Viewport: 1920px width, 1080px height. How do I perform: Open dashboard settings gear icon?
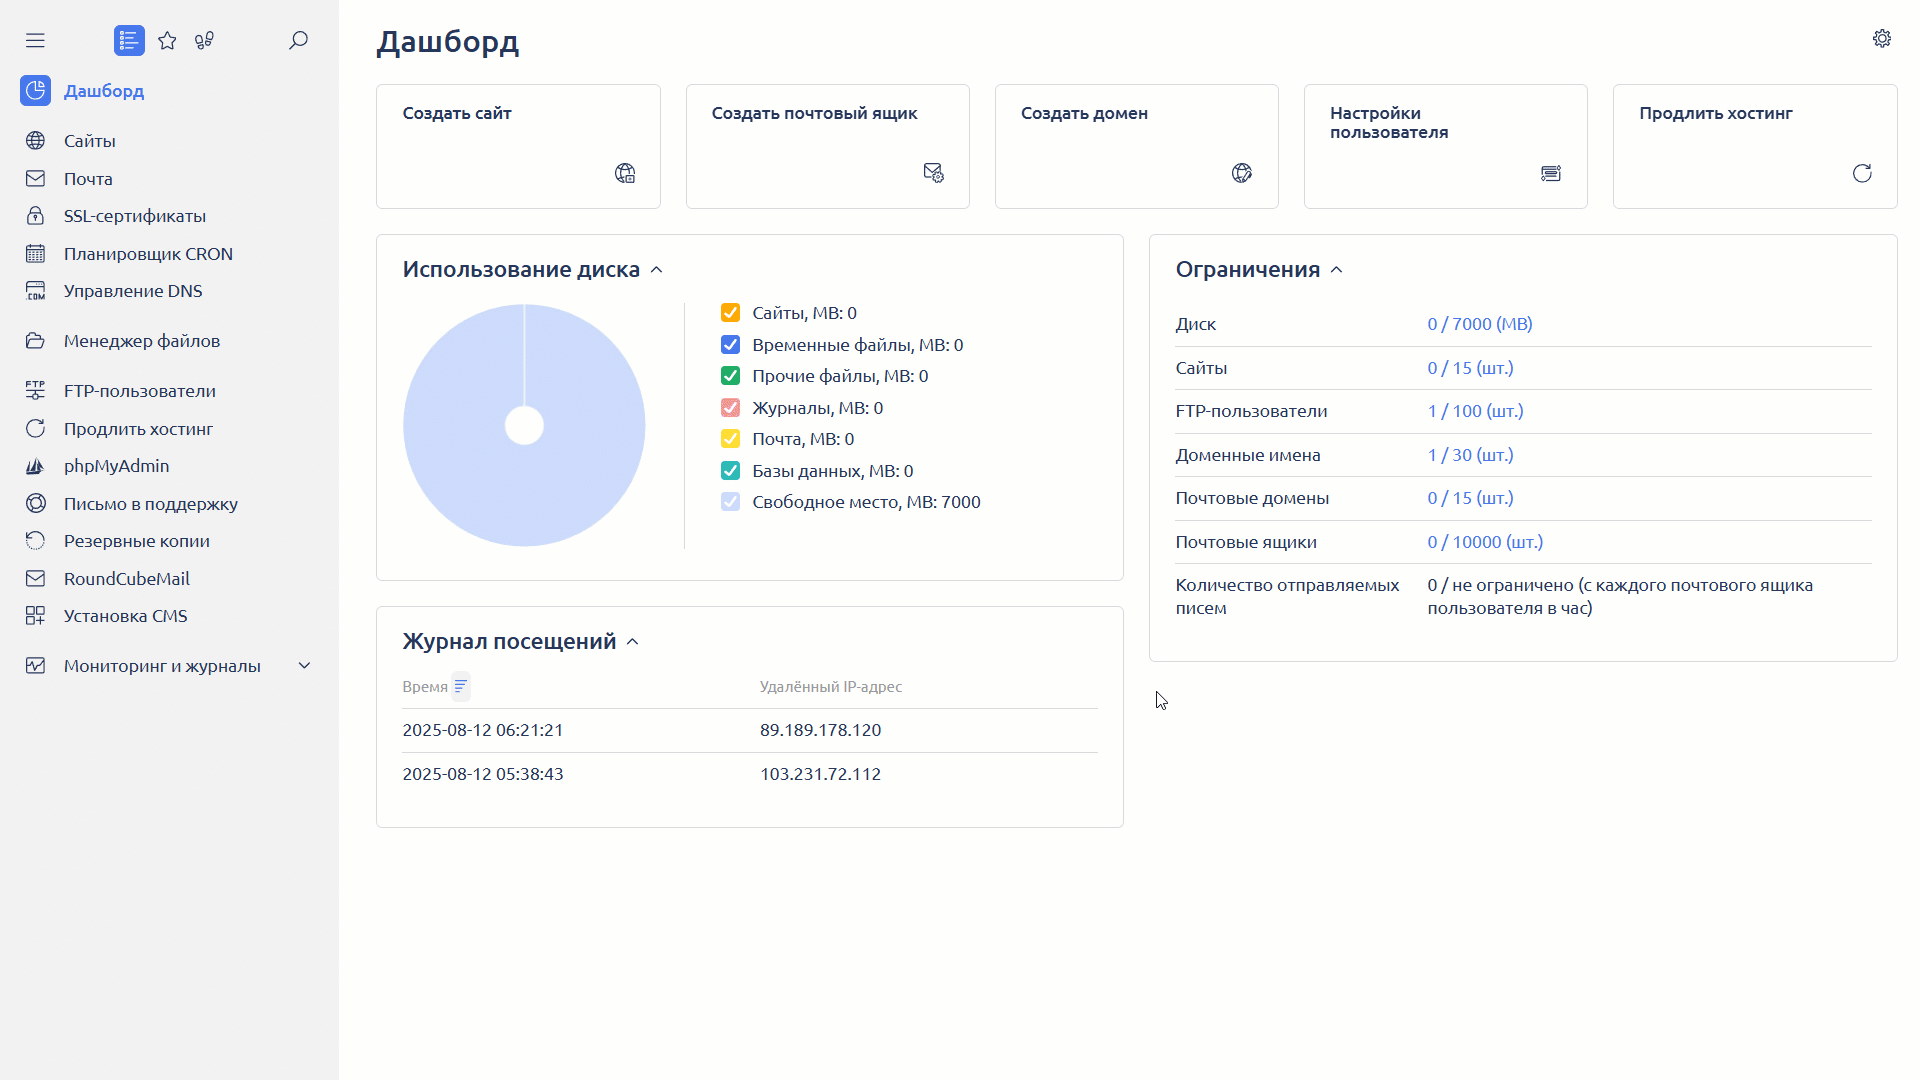[x=1881, y=38]
